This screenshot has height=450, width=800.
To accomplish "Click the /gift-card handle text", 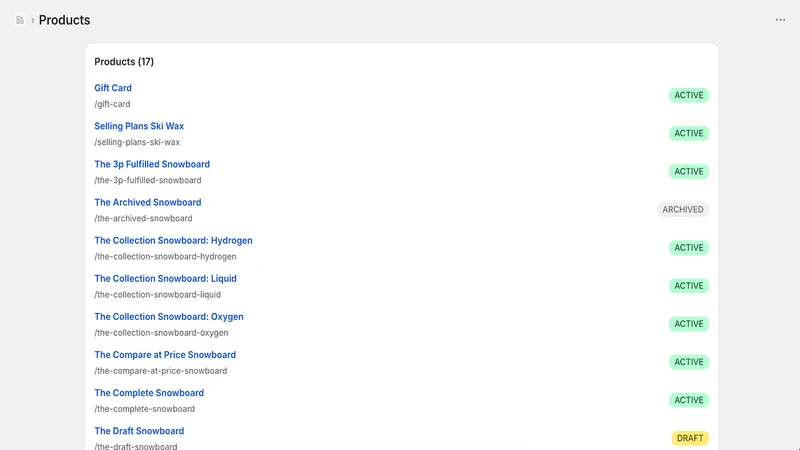I will tap(112, 104).
